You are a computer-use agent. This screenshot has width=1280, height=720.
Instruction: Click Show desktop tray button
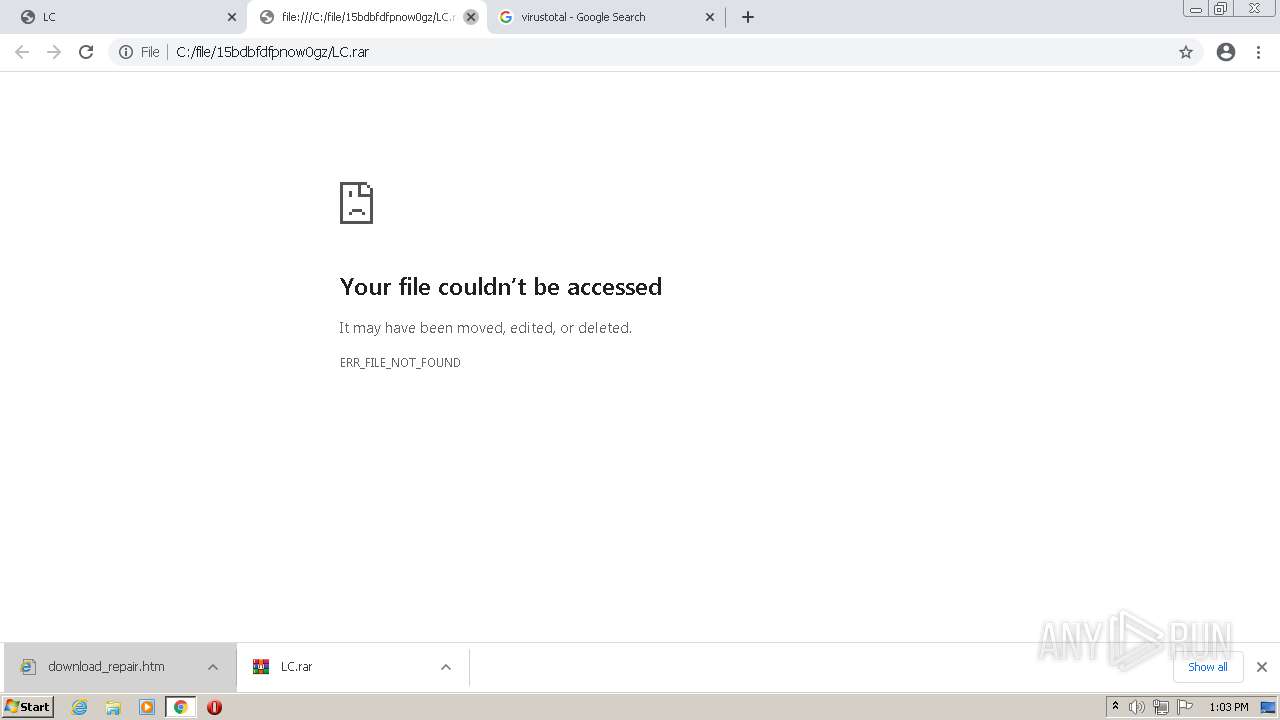(1268, 707)
